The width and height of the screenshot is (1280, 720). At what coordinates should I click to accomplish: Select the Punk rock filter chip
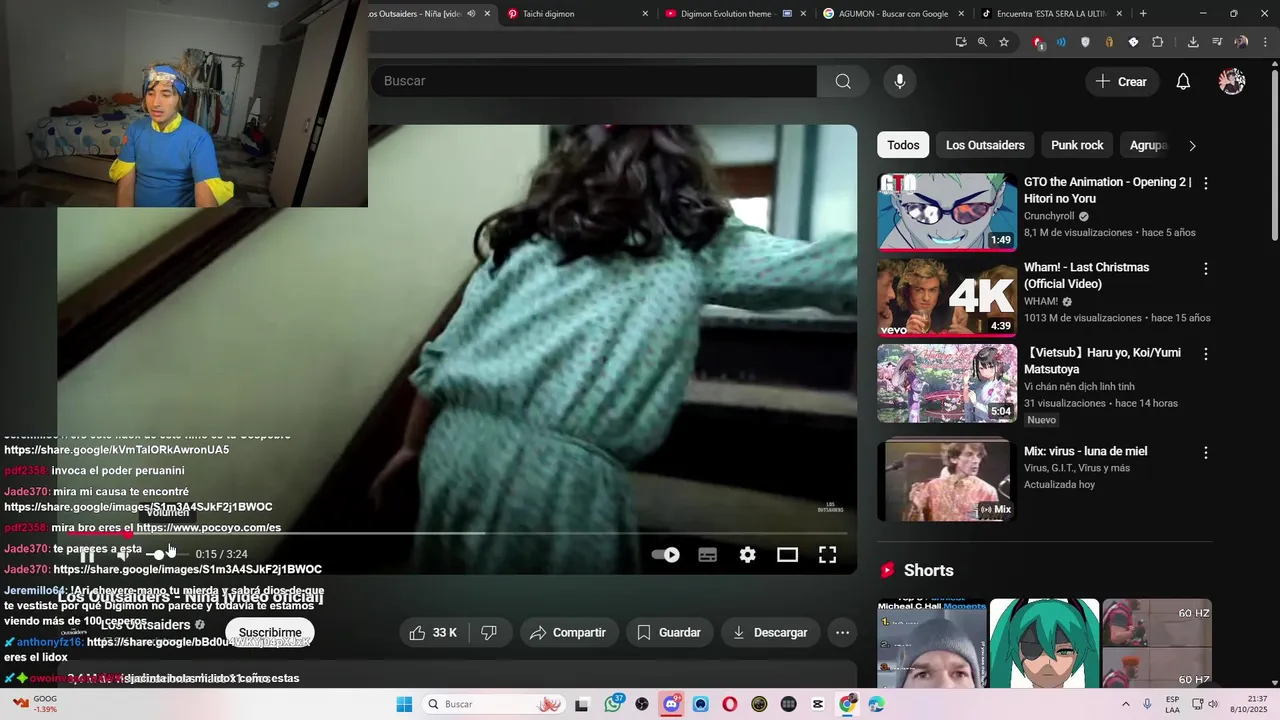(1077, 145)
